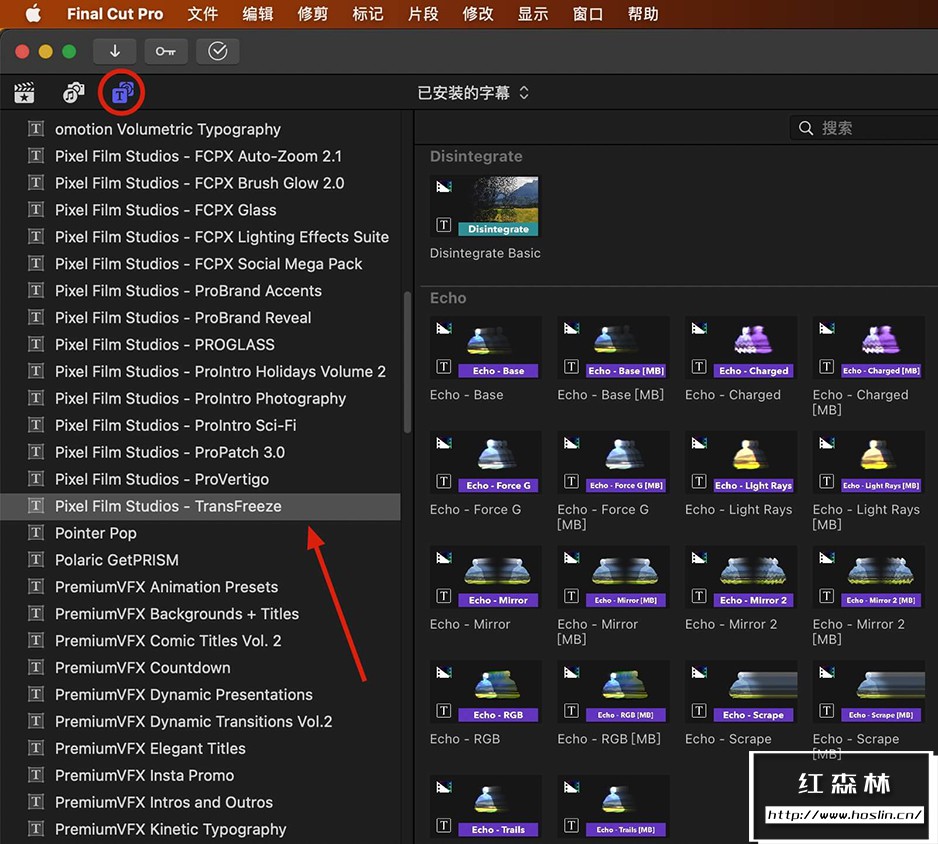Image resolution: width=938 pixels, height=844 pixels.
Task: Open the 显示 menu
Action: coord(533,13)
